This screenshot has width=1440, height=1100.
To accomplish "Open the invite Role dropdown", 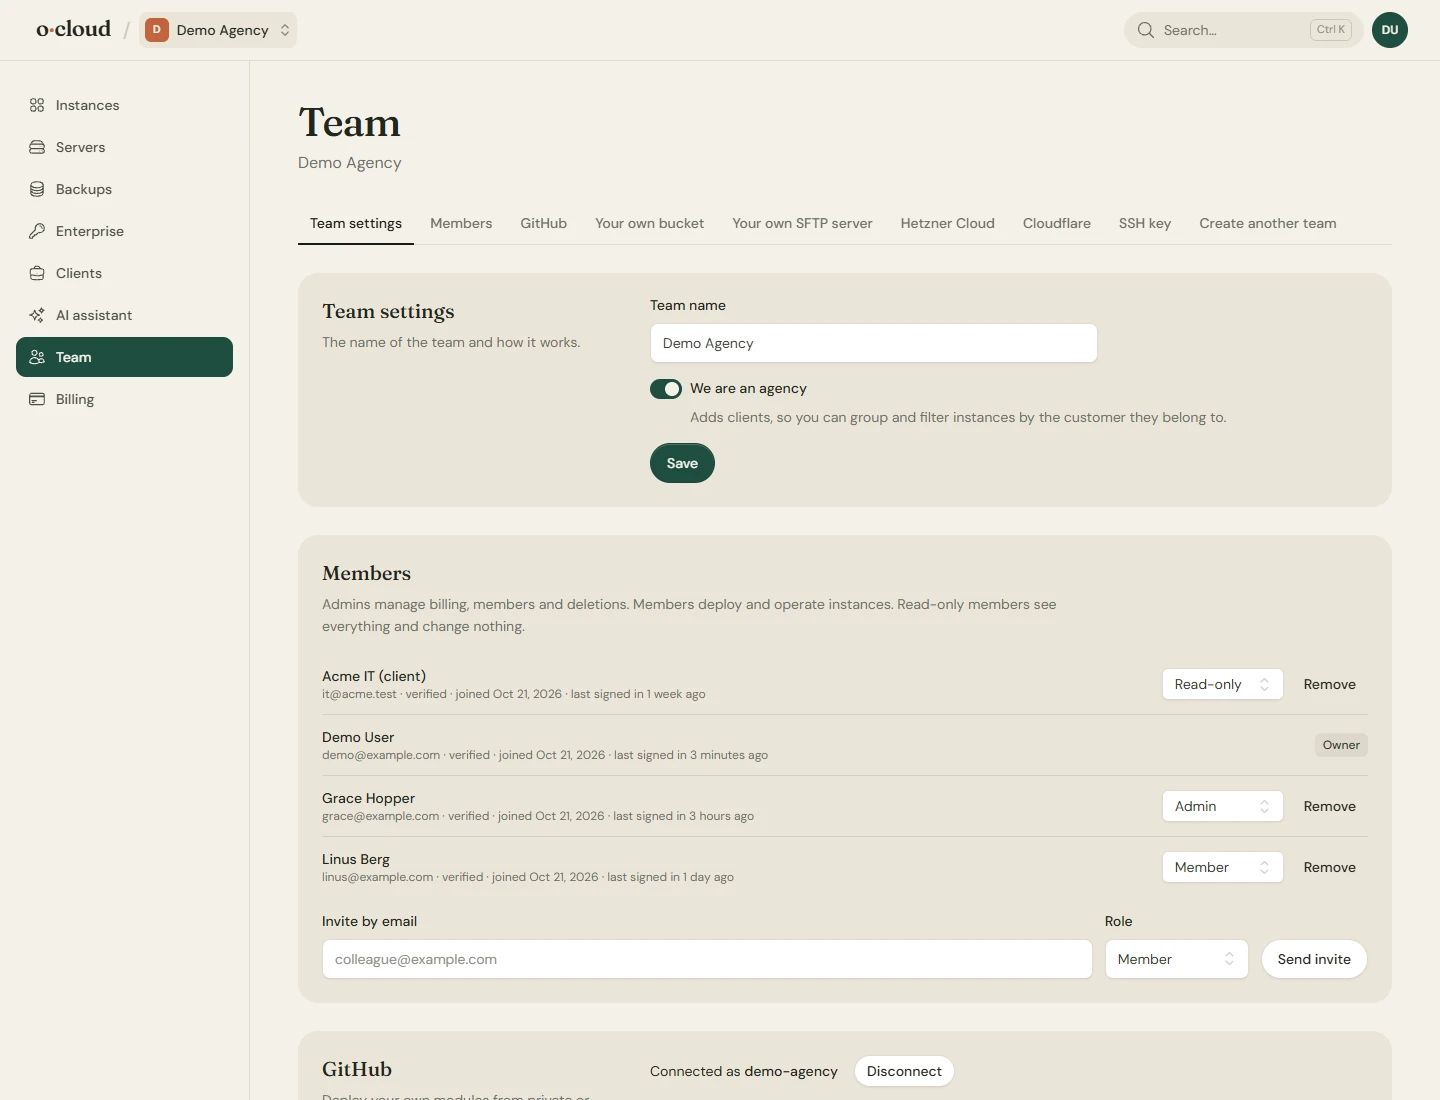I will click(1176, 959).
